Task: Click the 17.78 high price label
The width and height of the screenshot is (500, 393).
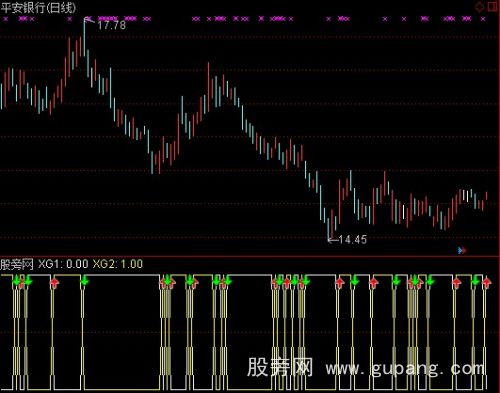Action: click(x=112, y=25)
